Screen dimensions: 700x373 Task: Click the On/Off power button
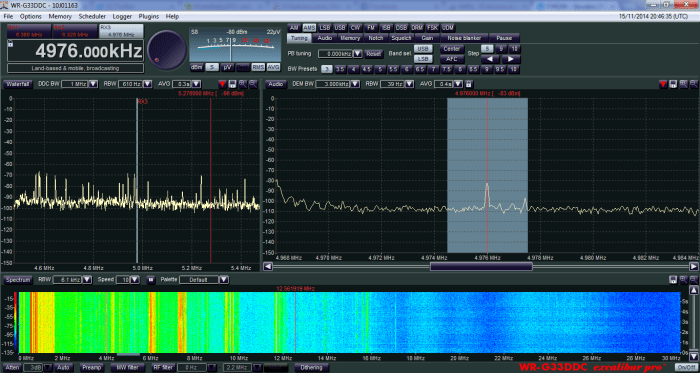(x=687, y=367)
